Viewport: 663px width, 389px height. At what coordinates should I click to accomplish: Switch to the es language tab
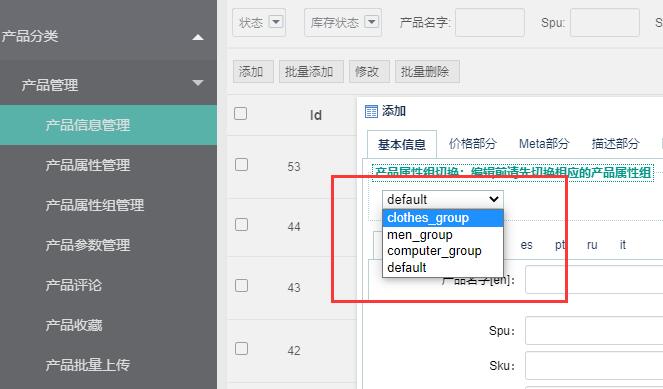click(x=526, y=245)
